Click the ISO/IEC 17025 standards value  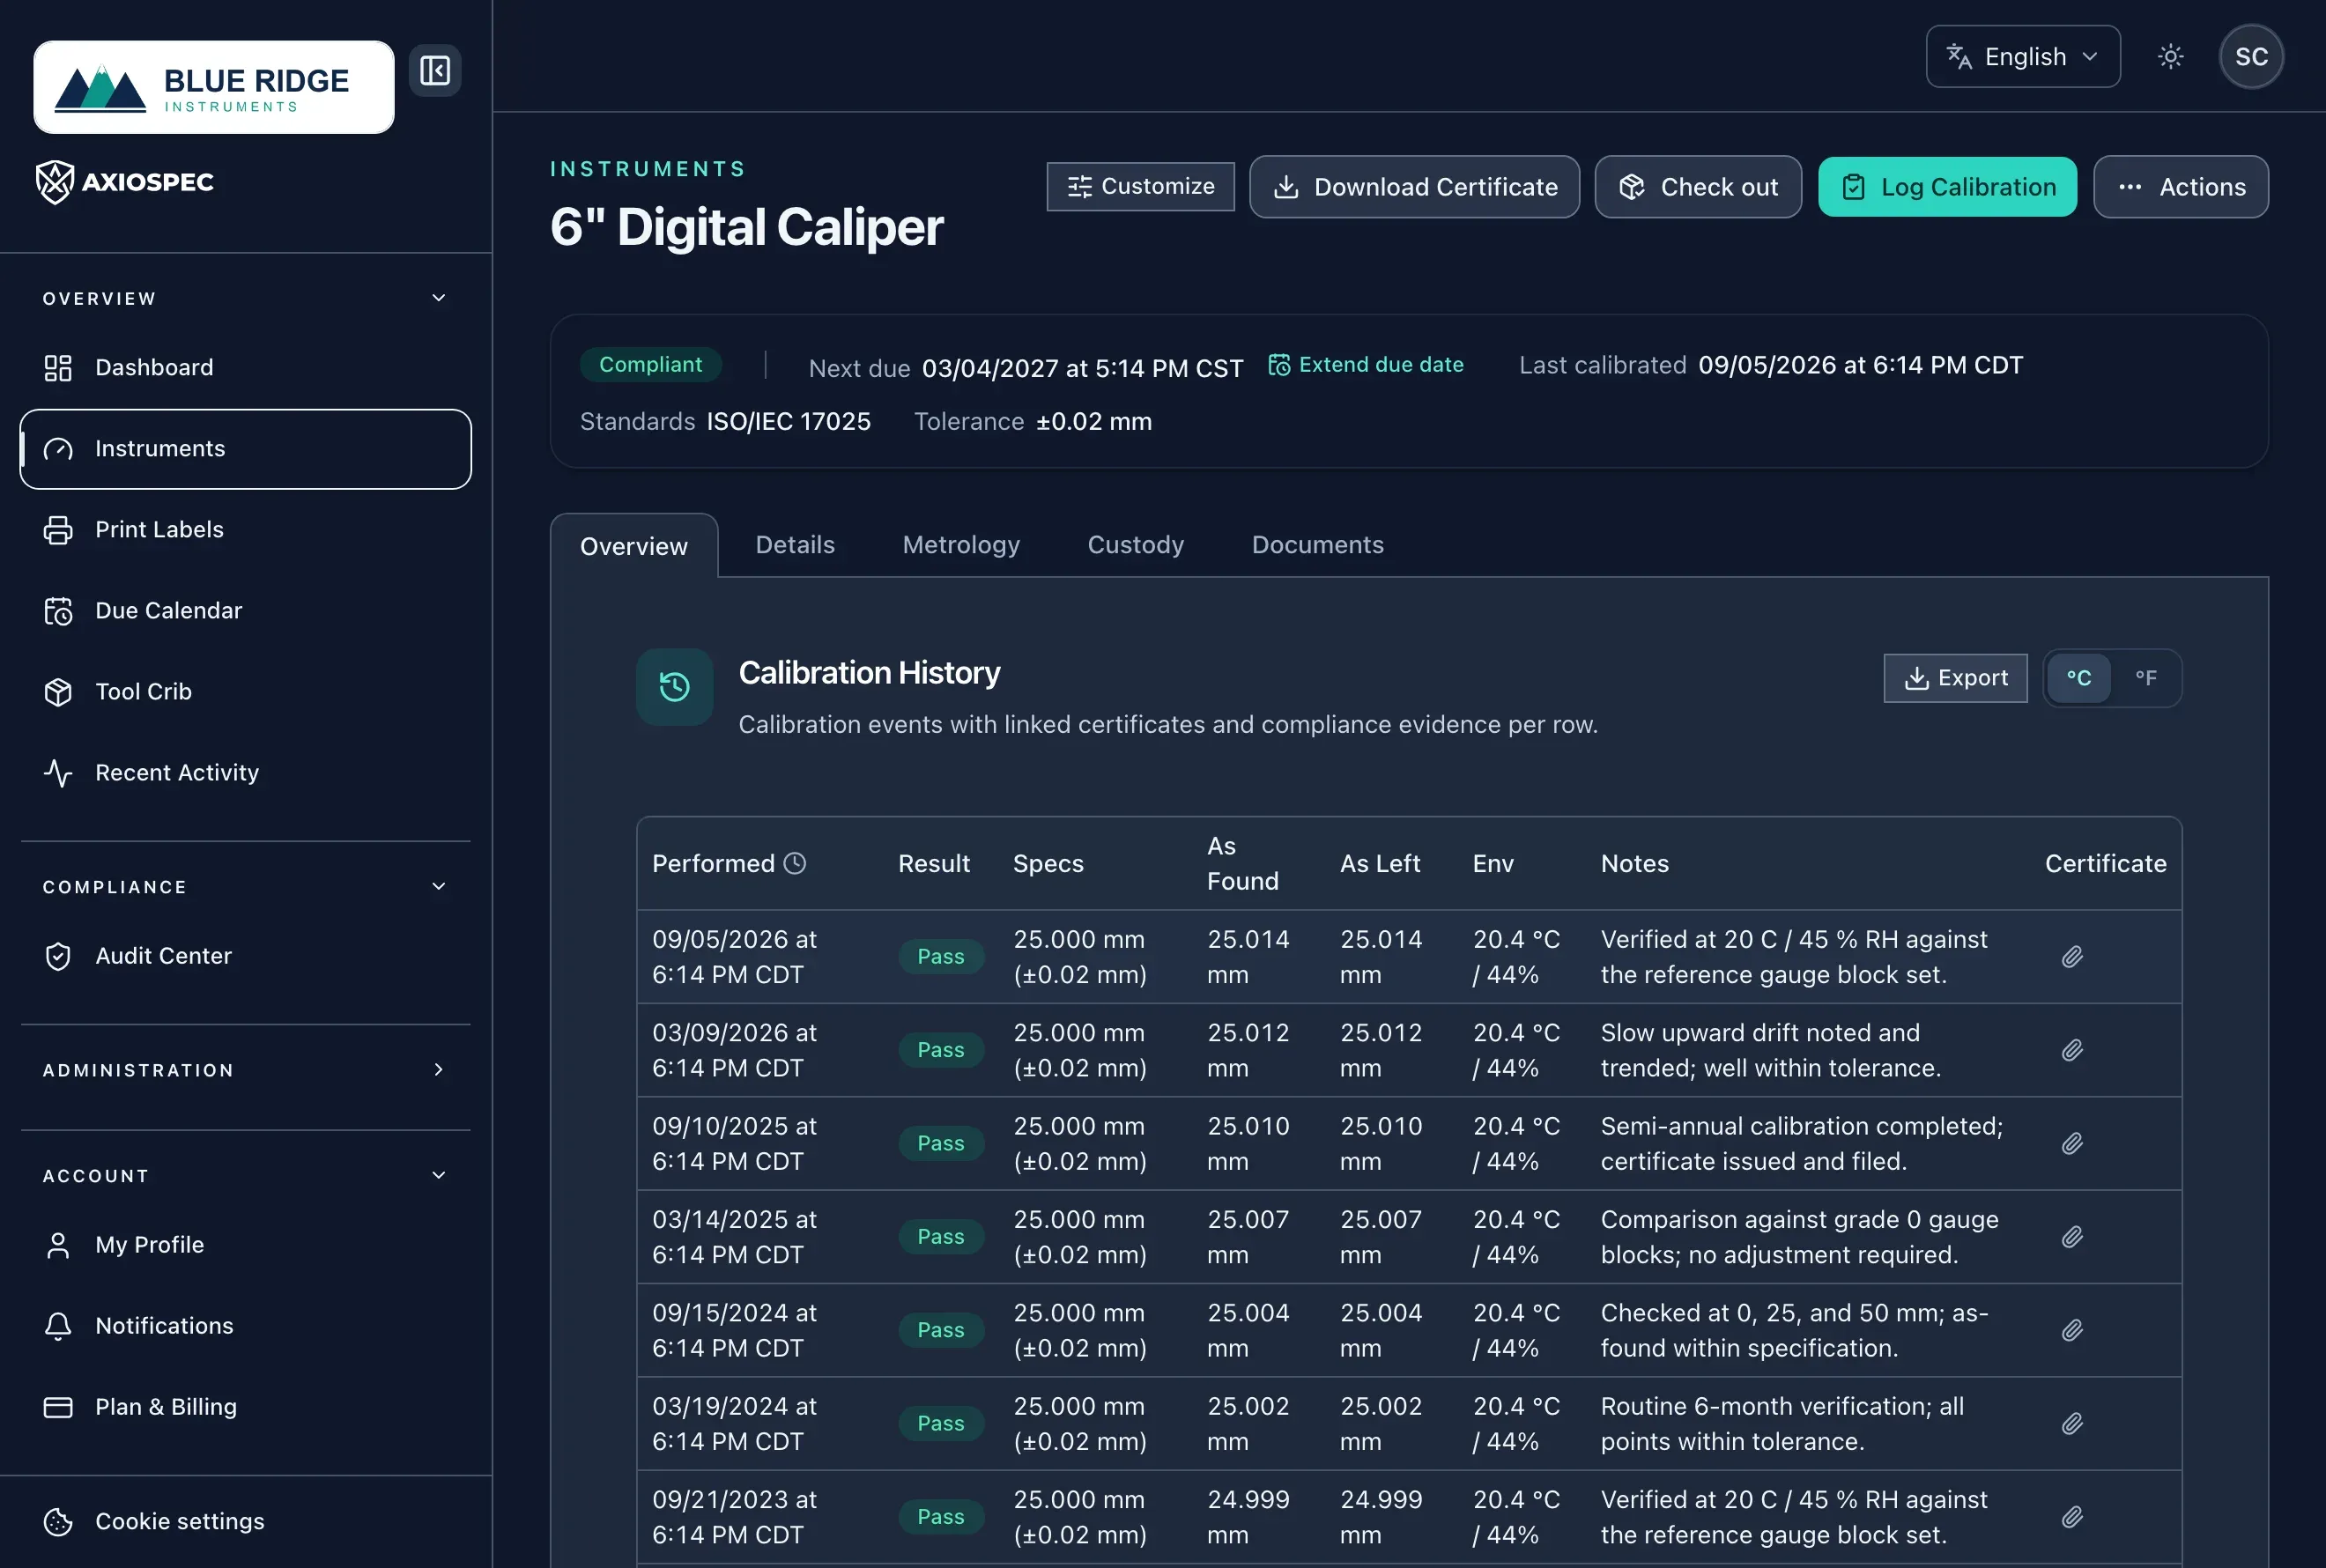pyautogui.click(x=789, y=422)
